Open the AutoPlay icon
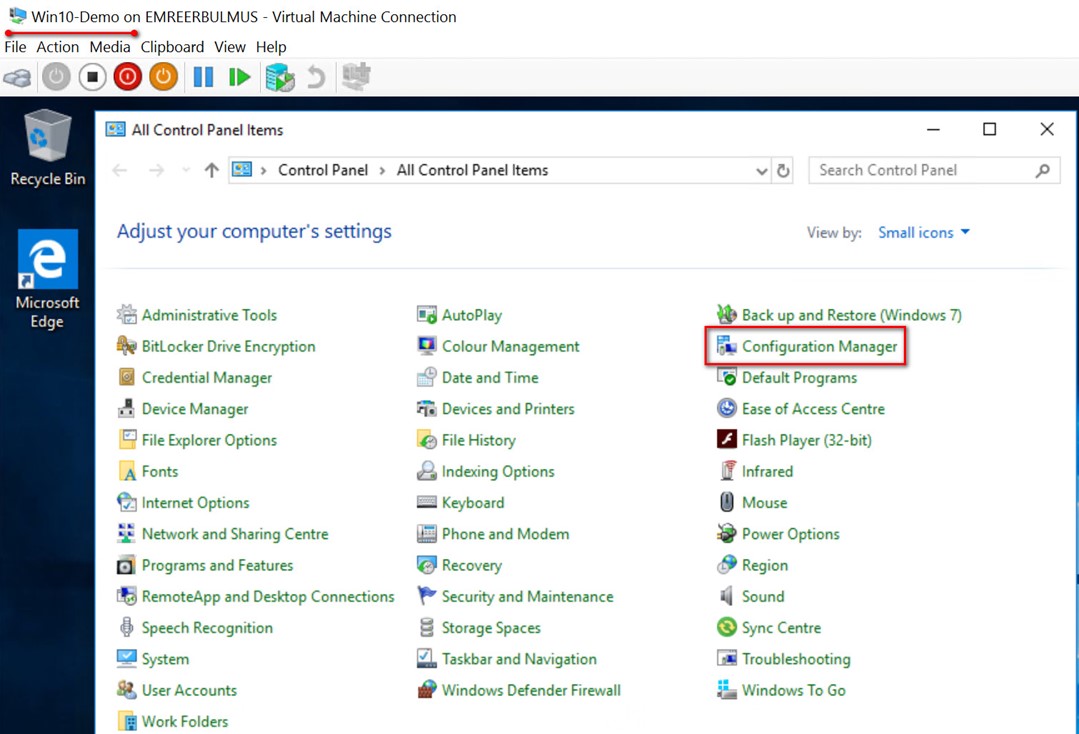 pos(427,314)
